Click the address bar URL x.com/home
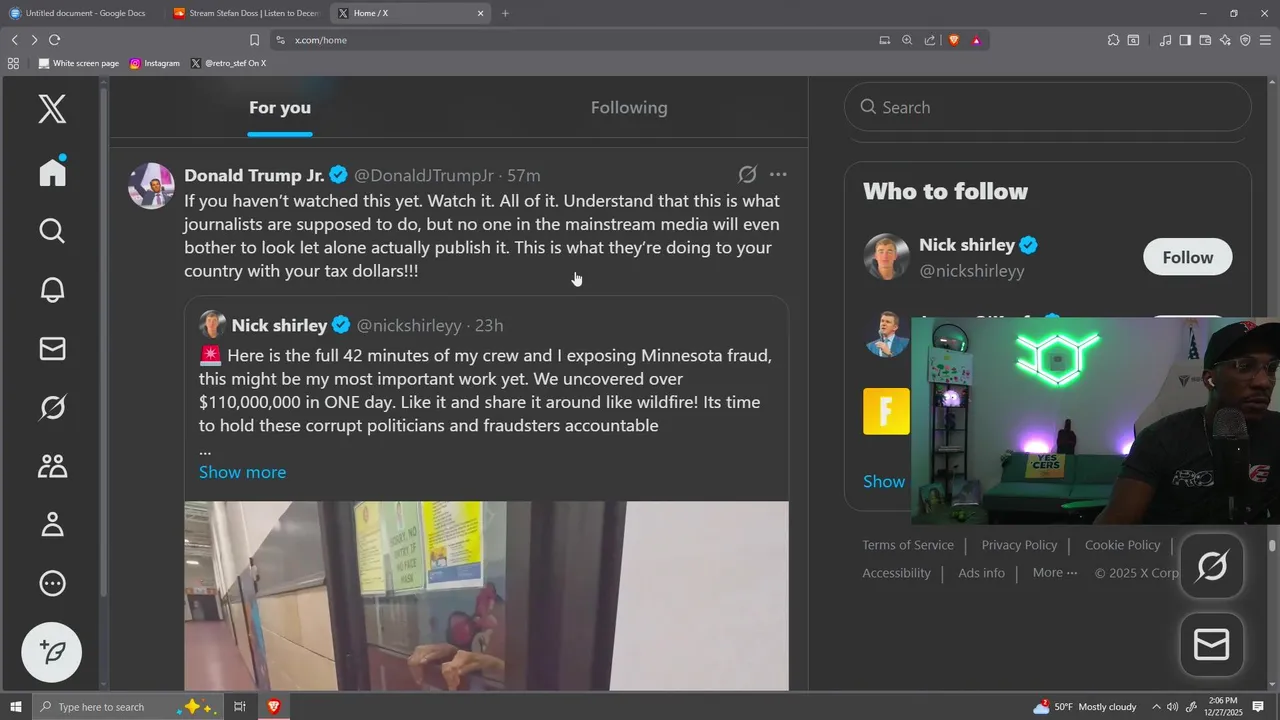This screenshot has width=1280, height=720. click(321, 40)
